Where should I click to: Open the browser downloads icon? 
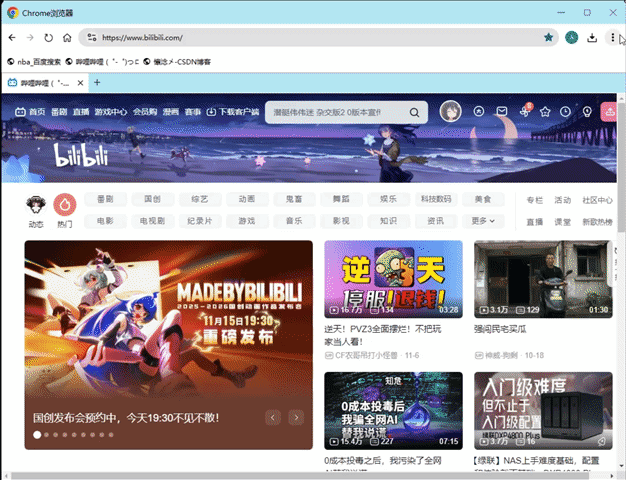click(x=592, y=38)
